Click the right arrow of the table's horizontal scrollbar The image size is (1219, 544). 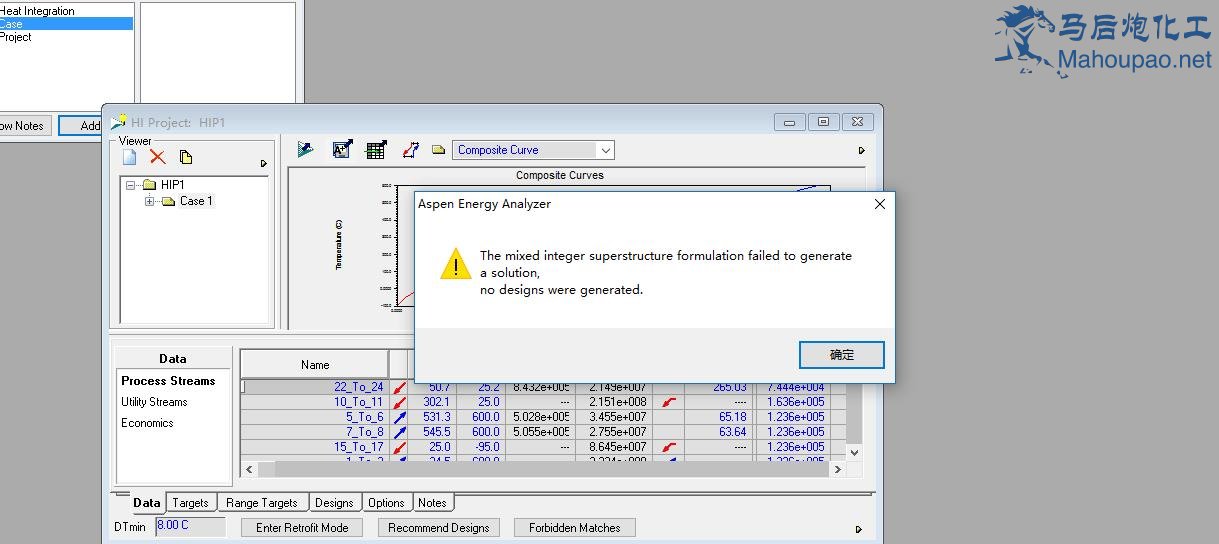838,468
